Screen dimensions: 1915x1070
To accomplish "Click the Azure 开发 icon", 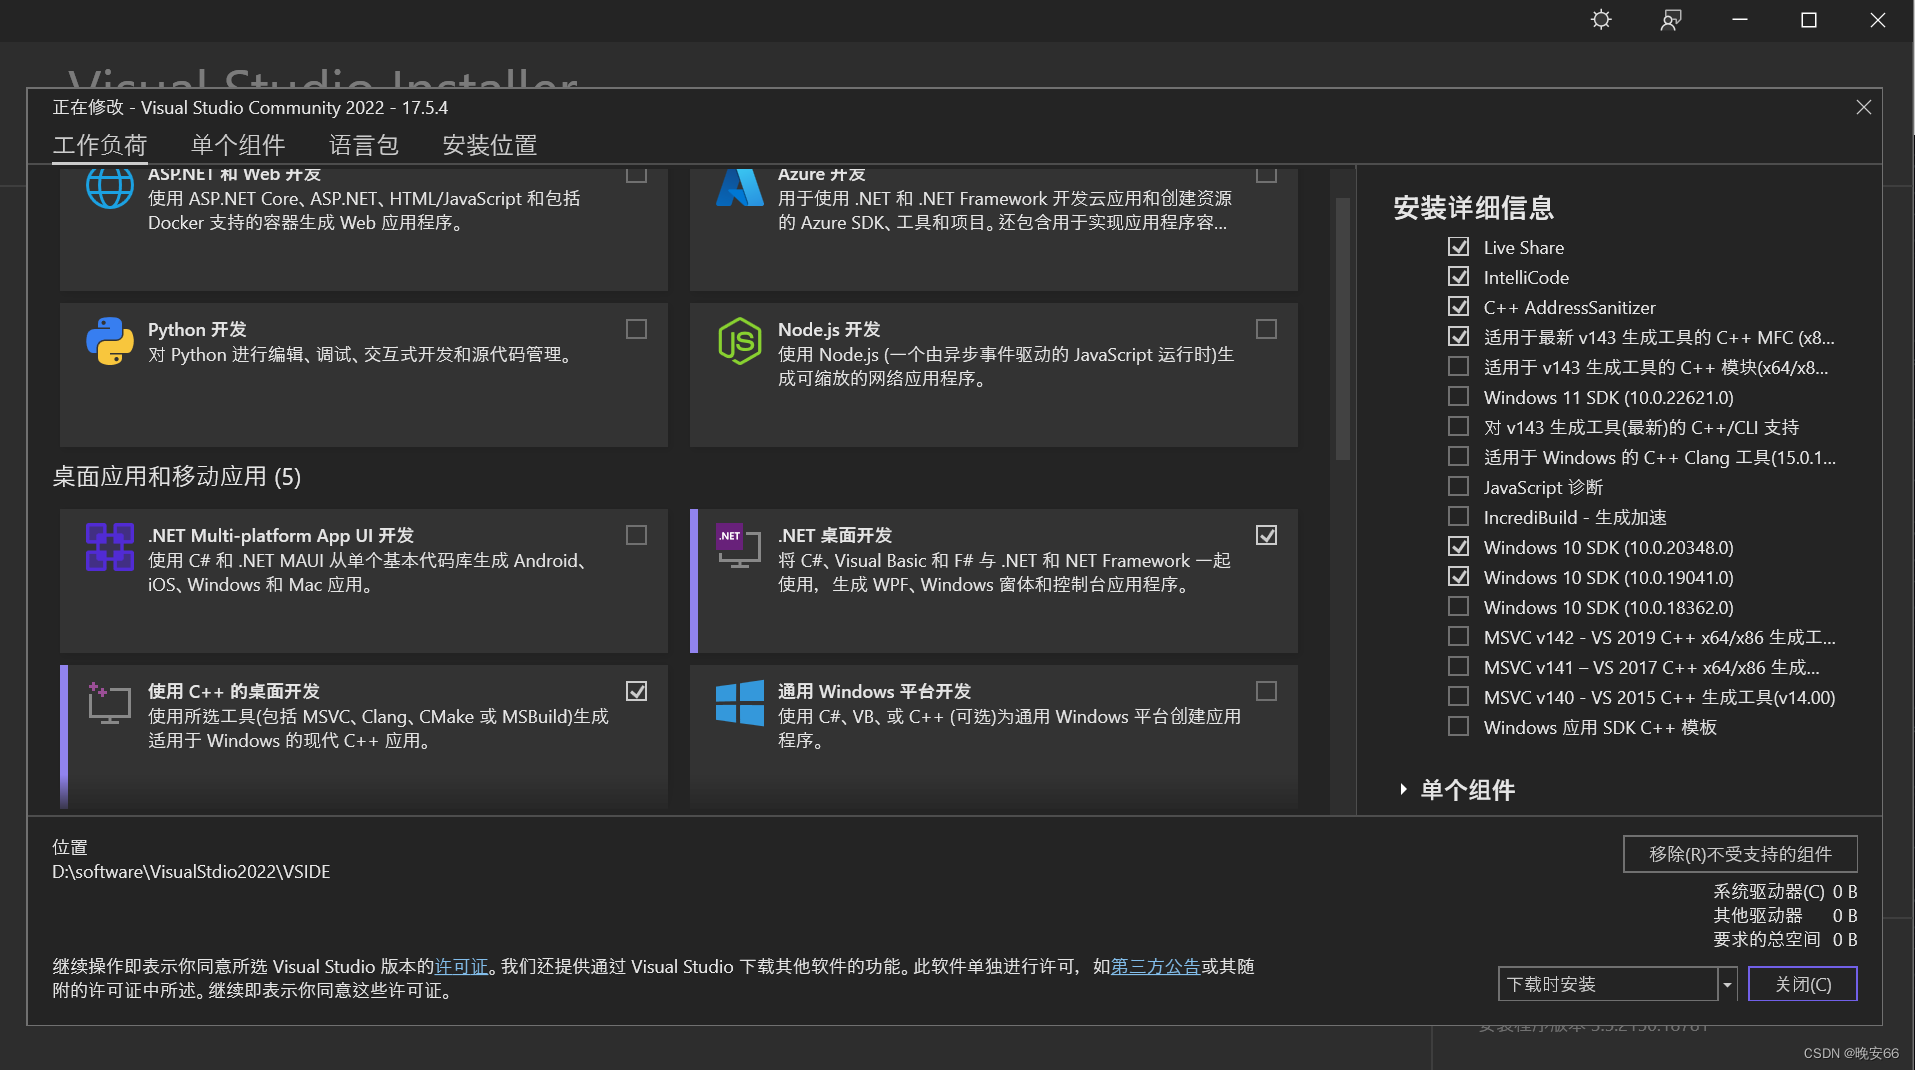I will pos(738,187).
